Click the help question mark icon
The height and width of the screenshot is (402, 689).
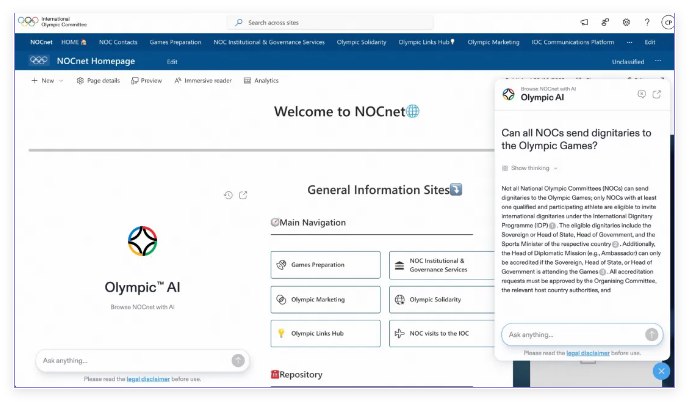coord(647,21)
